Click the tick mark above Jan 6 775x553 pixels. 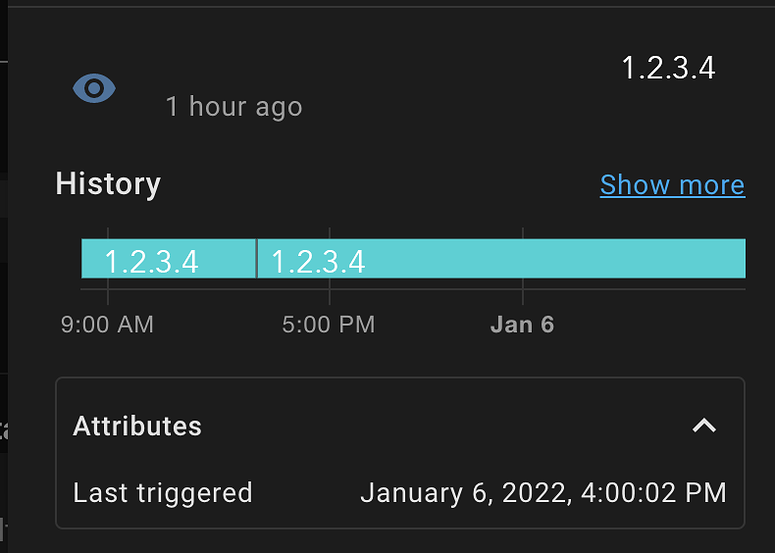[522, 233]
